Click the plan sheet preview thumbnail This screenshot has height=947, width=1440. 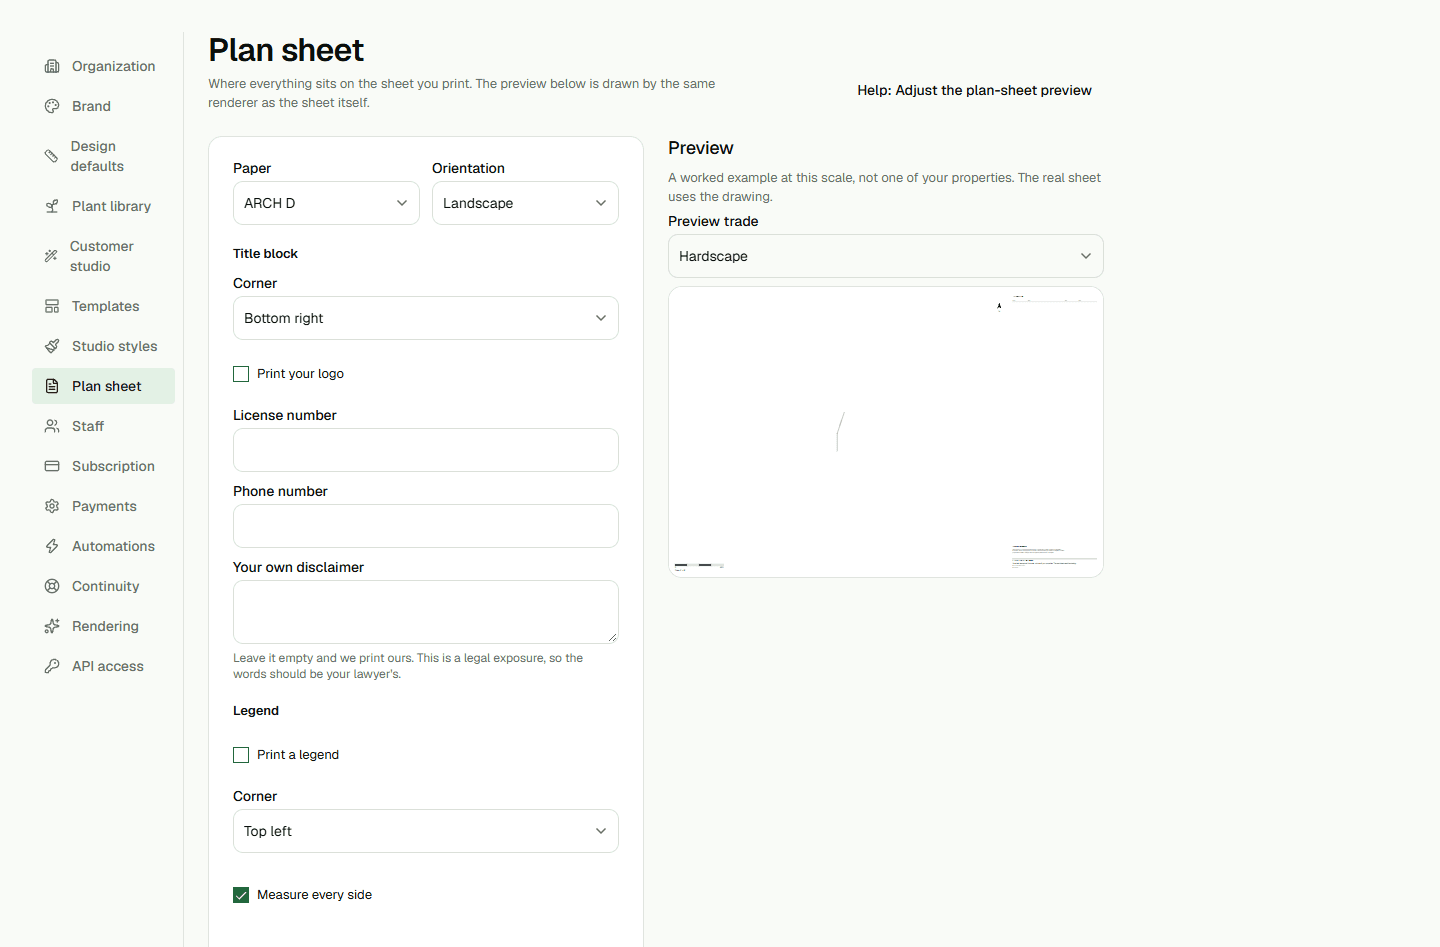tap(886, 432)
